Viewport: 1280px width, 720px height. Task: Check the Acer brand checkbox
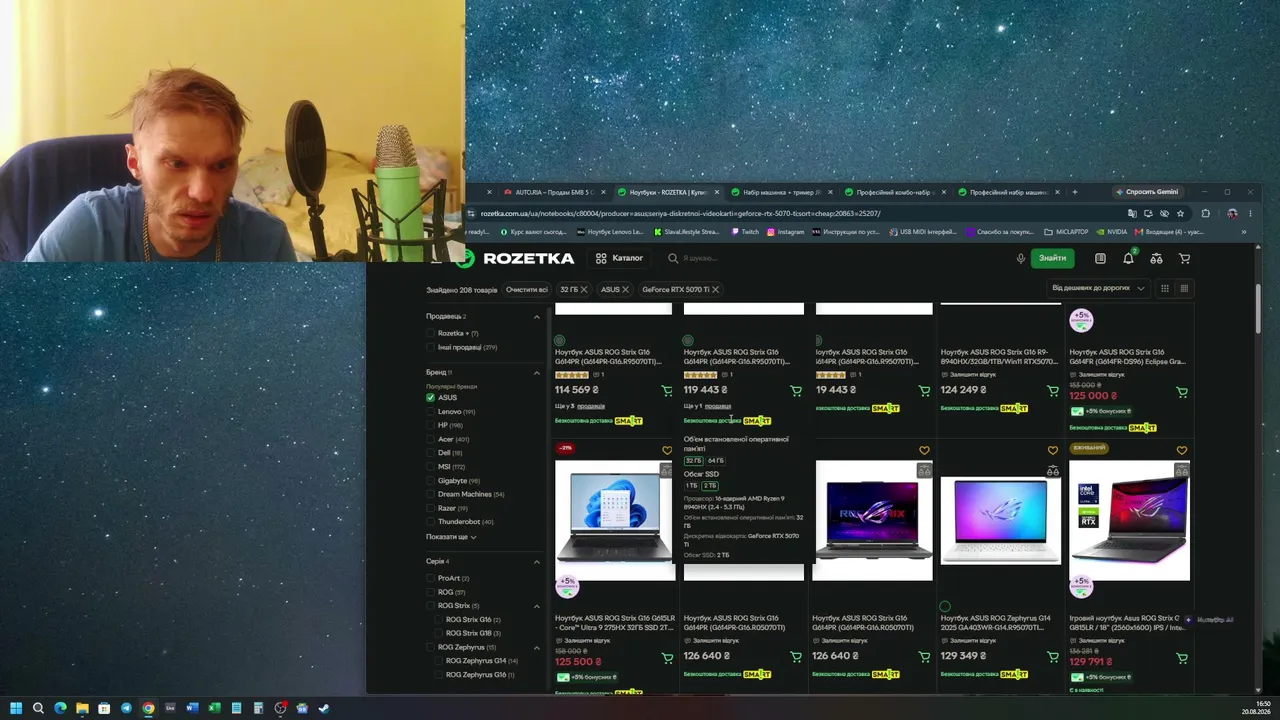(x=431, y=439)
